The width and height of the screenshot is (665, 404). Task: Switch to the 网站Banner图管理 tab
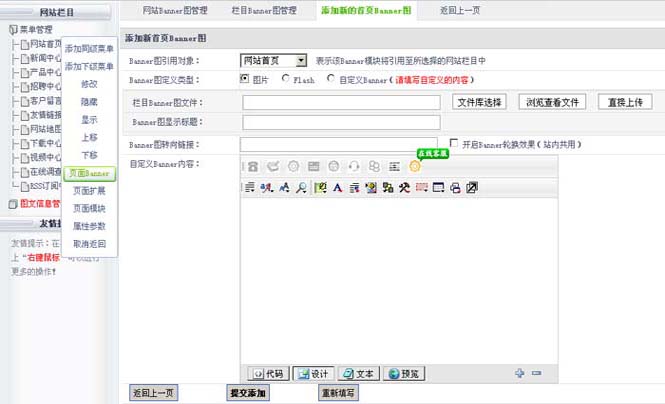tap(175, 11)
